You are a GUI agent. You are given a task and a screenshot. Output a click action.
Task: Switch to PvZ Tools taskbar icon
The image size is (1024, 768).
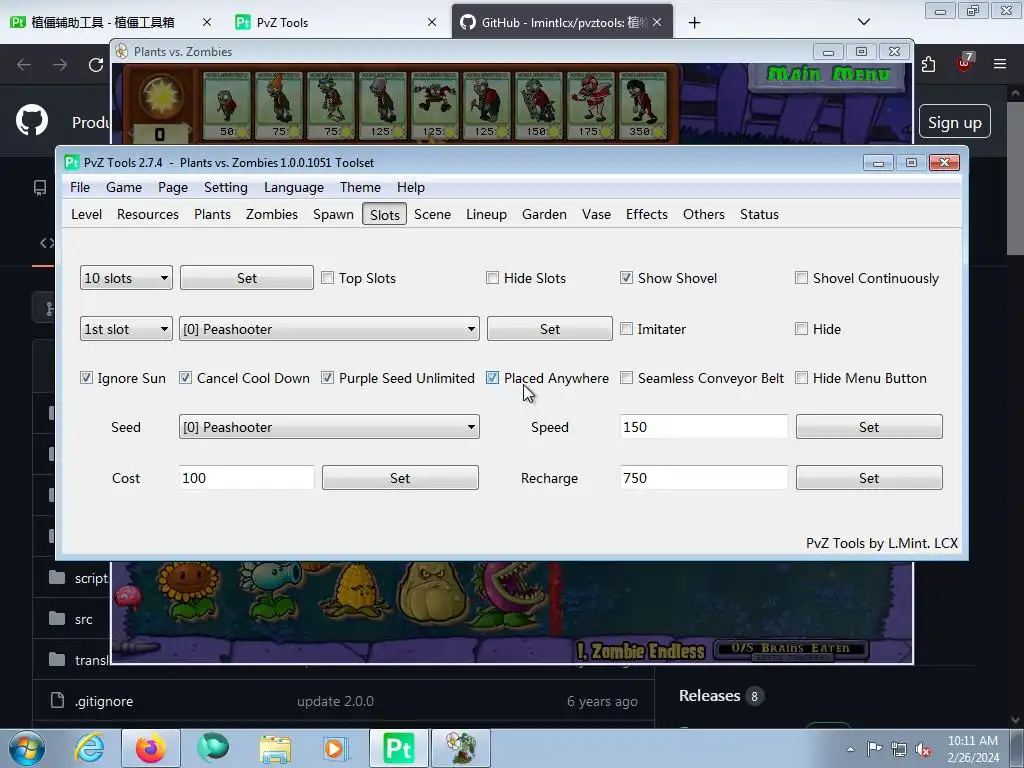pyautogui.click(x=398, y=748)
